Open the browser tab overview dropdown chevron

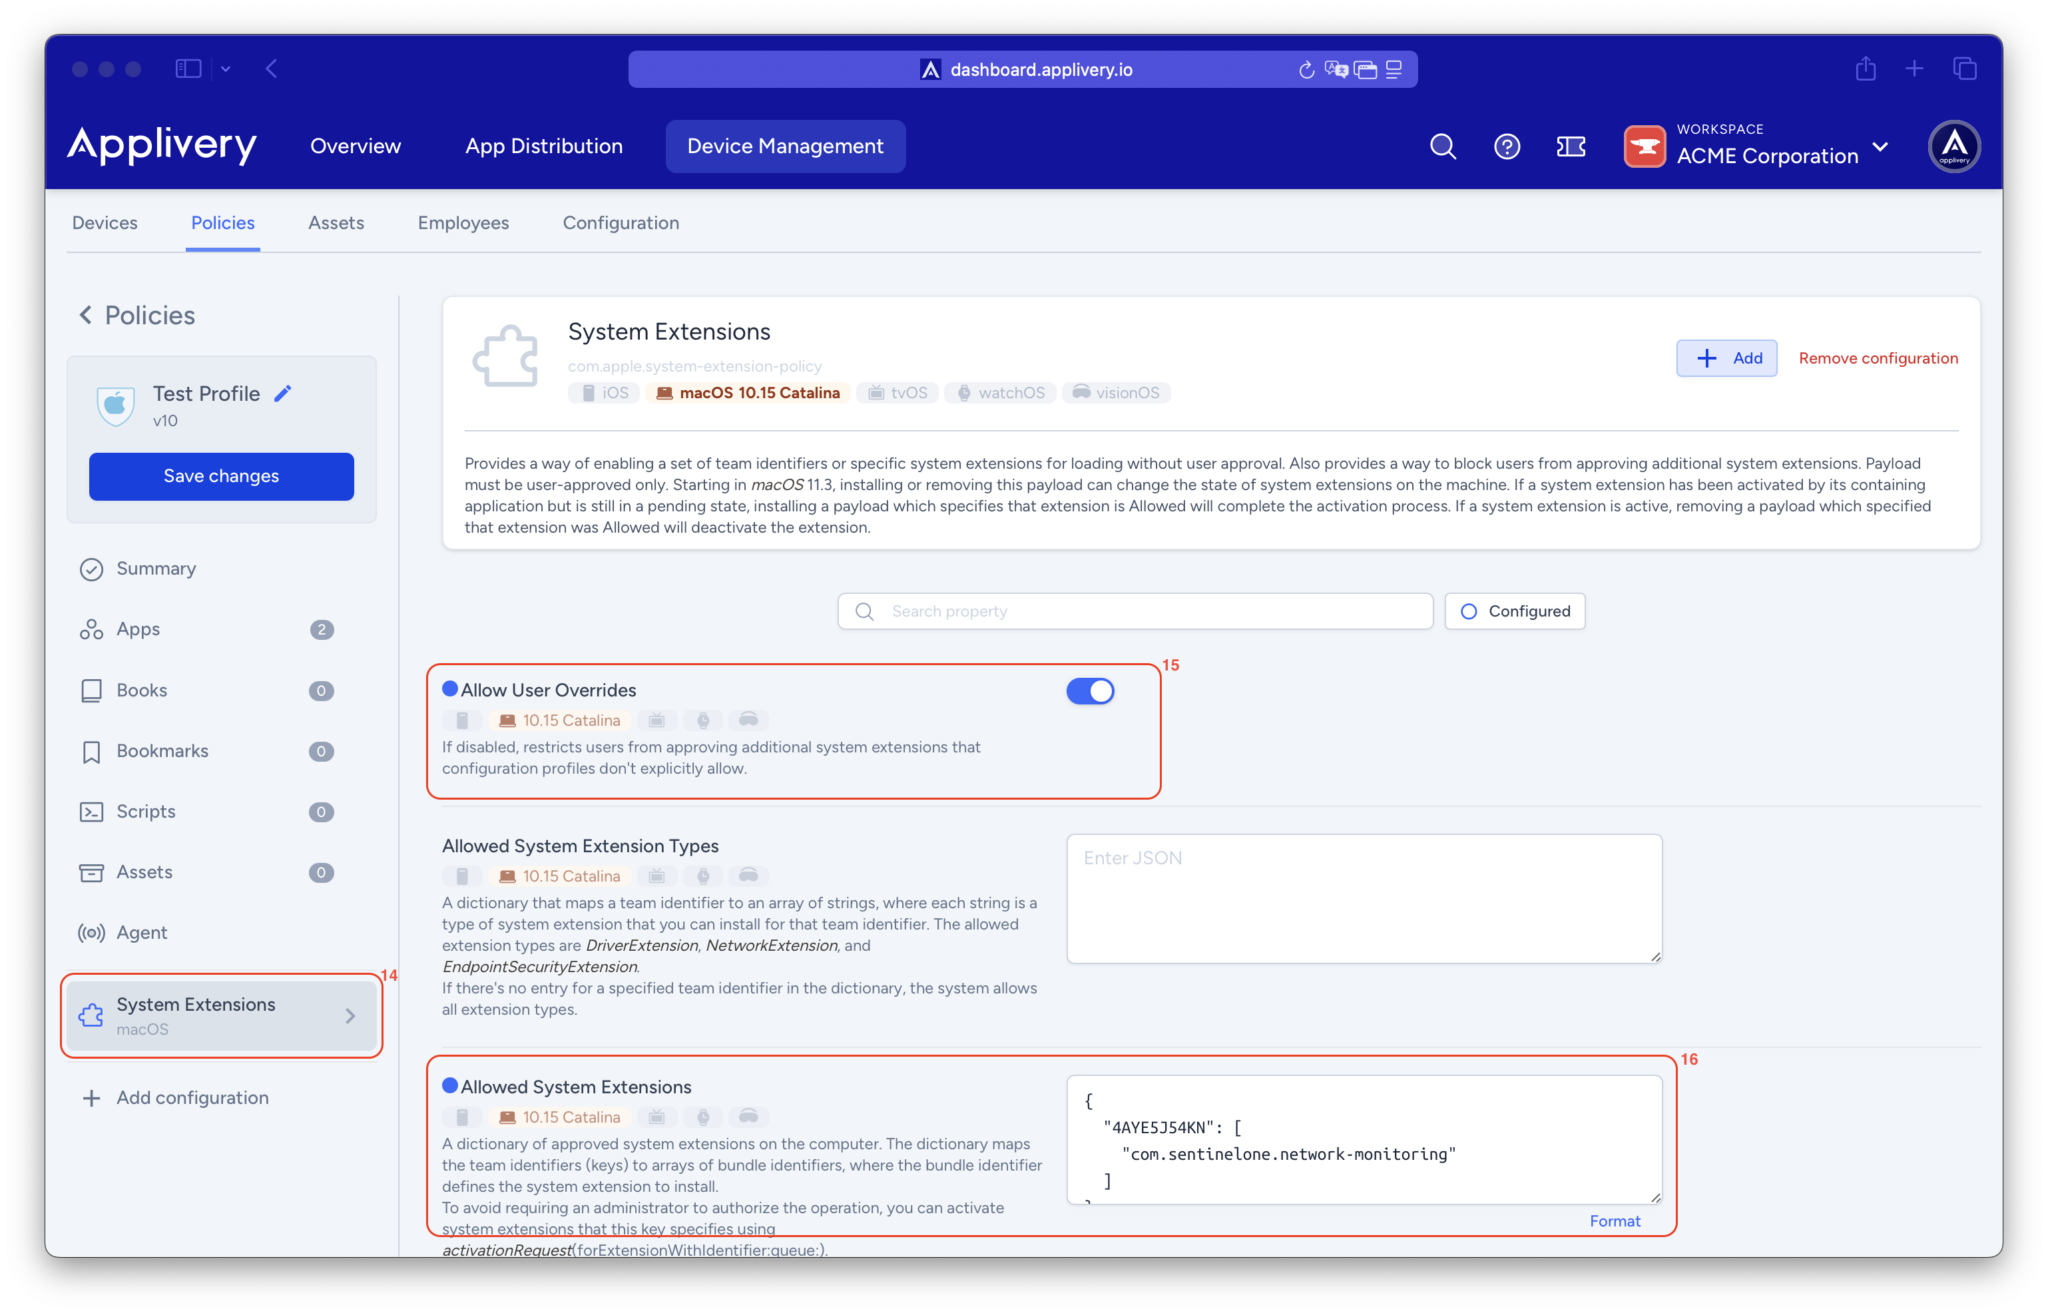coord(226,68)
